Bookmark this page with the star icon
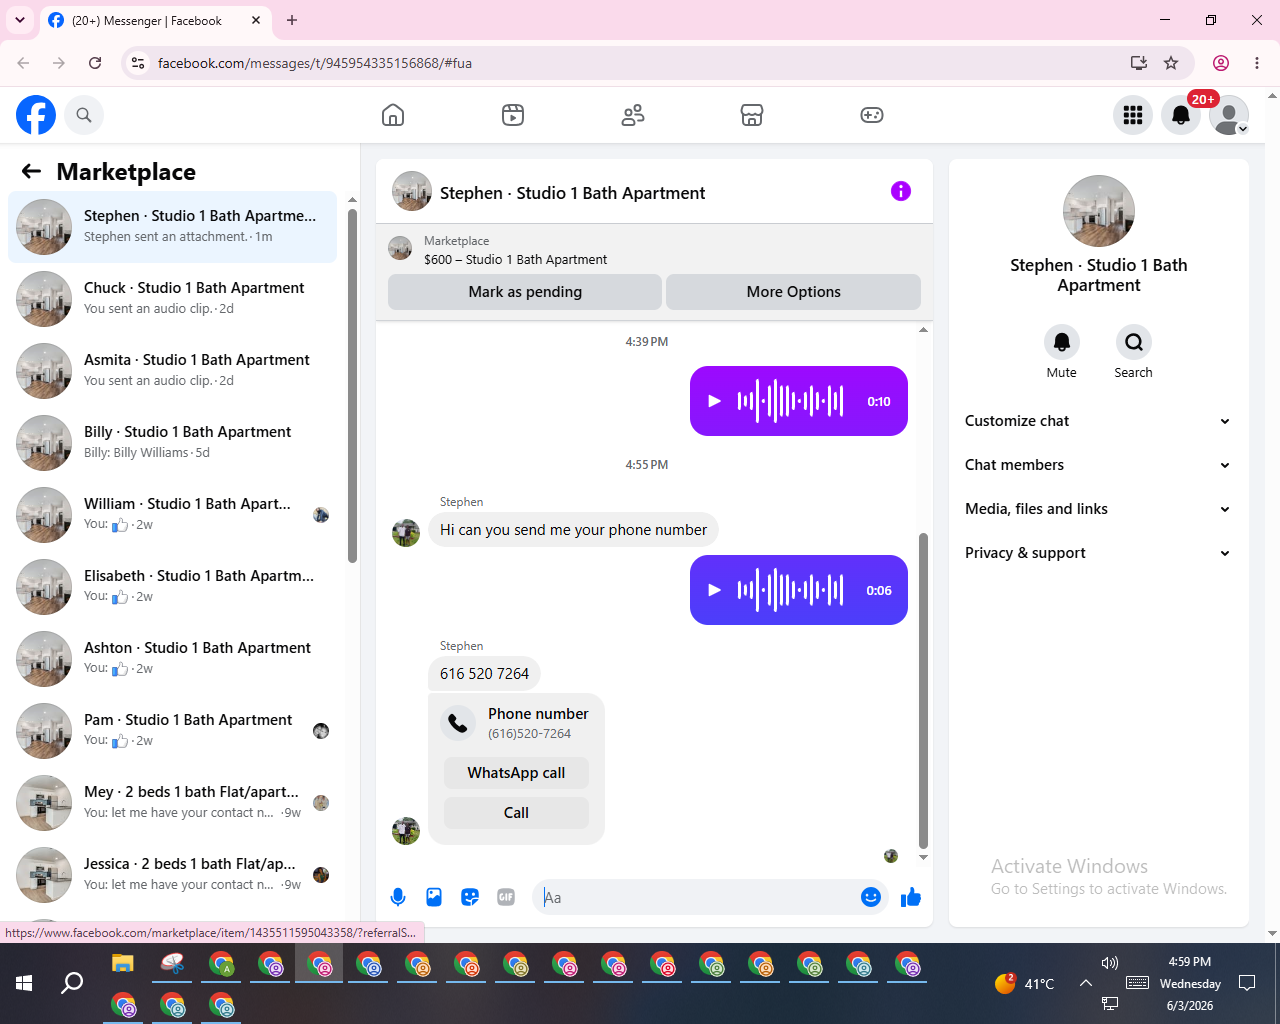Screen dimensions: 1280x1024 click(1171, 63)
